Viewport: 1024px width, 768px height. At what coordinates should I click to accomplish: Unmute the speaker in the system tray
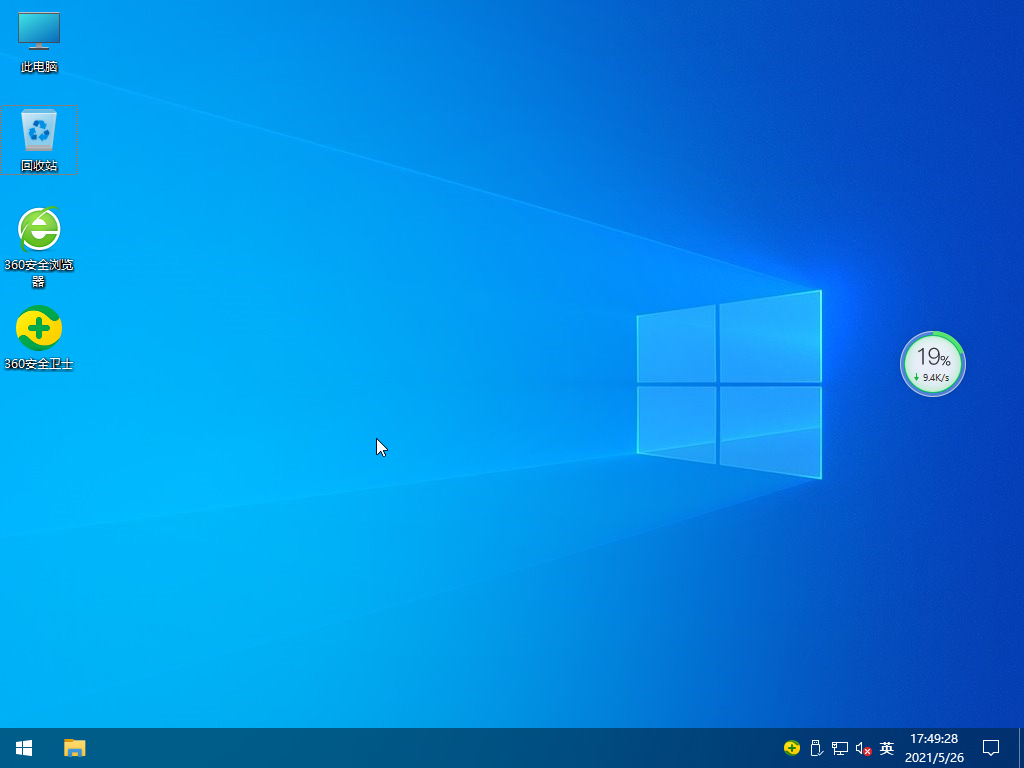click(x=861, y=748)
